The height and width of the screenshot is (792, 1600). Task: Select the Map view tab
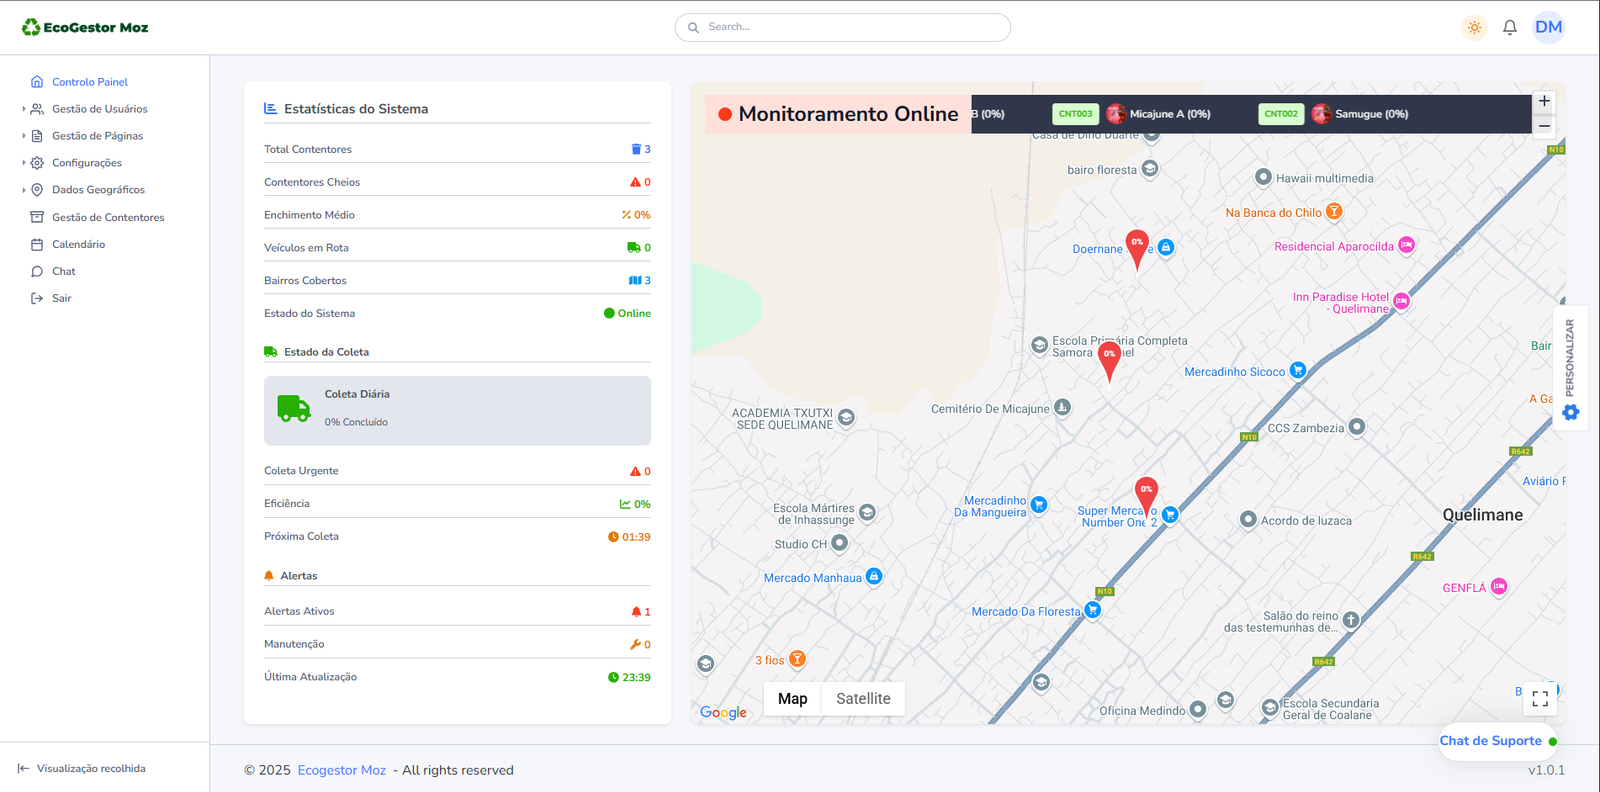[792, 699]
